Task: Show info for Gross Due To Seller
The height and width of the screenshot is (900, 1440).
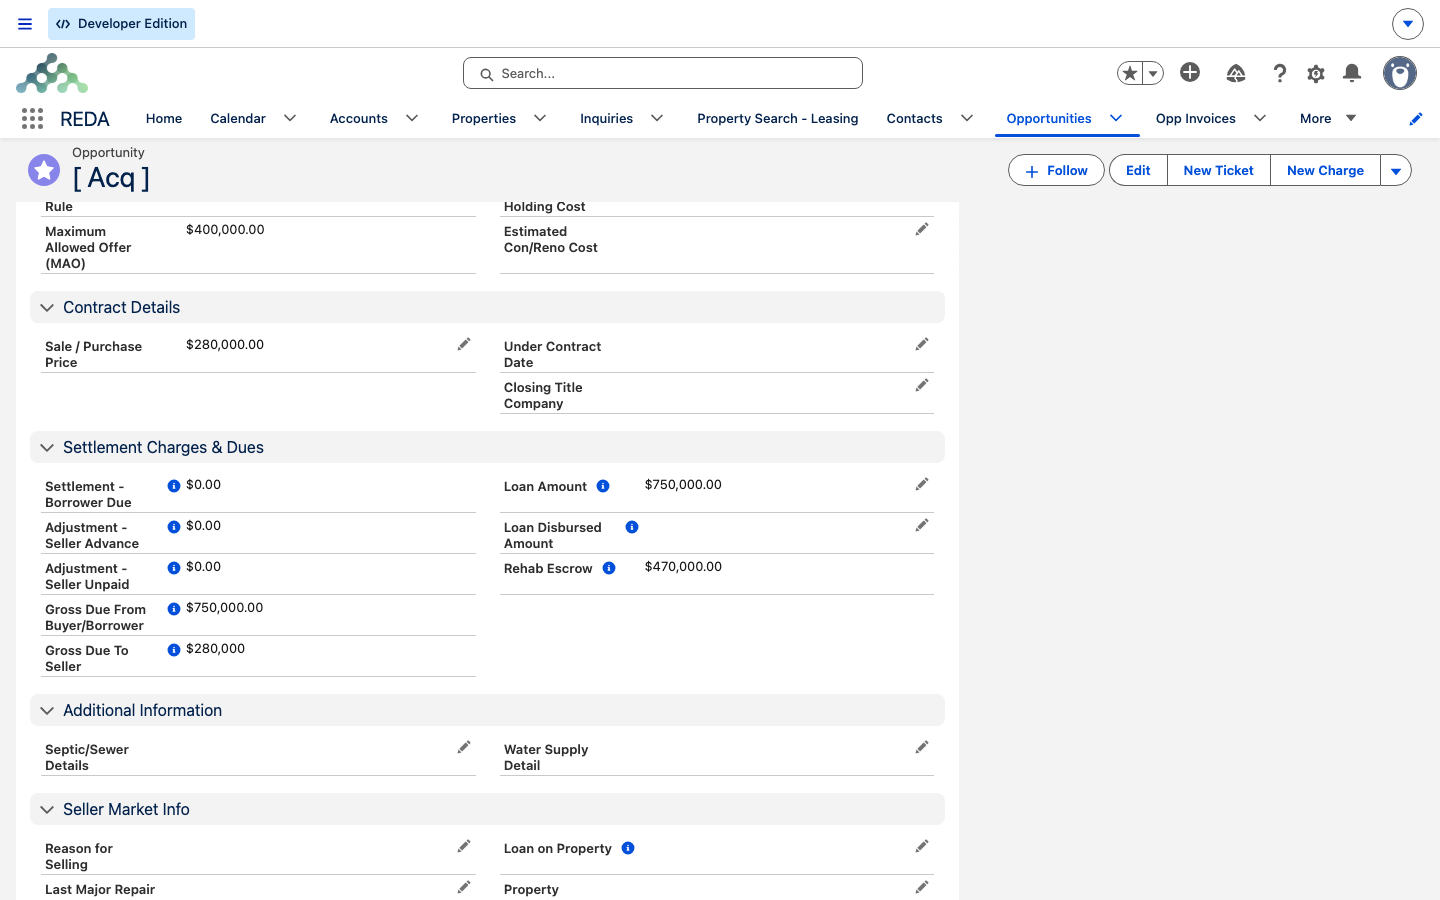Action: (x=174, y=650)
